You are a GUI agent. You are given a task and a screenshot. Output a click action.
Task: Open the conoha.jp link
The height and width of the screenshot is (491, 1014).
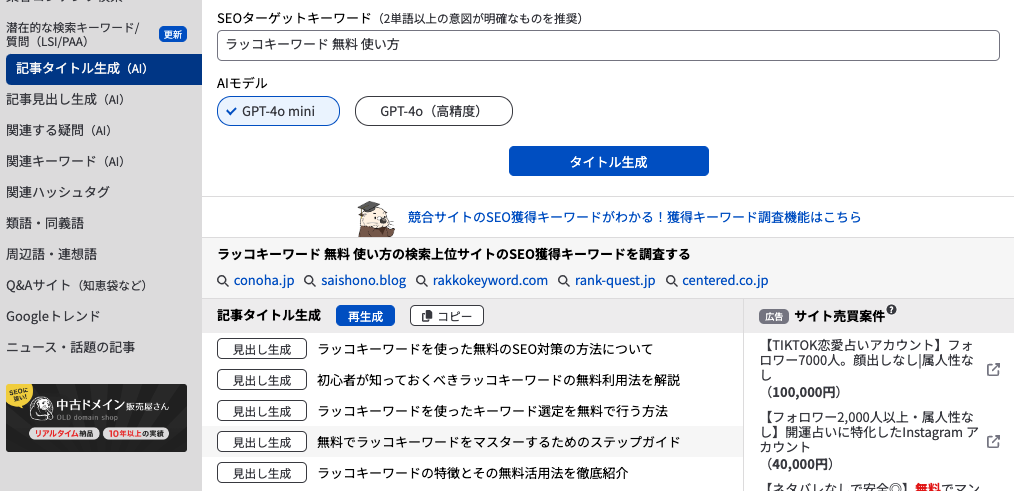264,281
